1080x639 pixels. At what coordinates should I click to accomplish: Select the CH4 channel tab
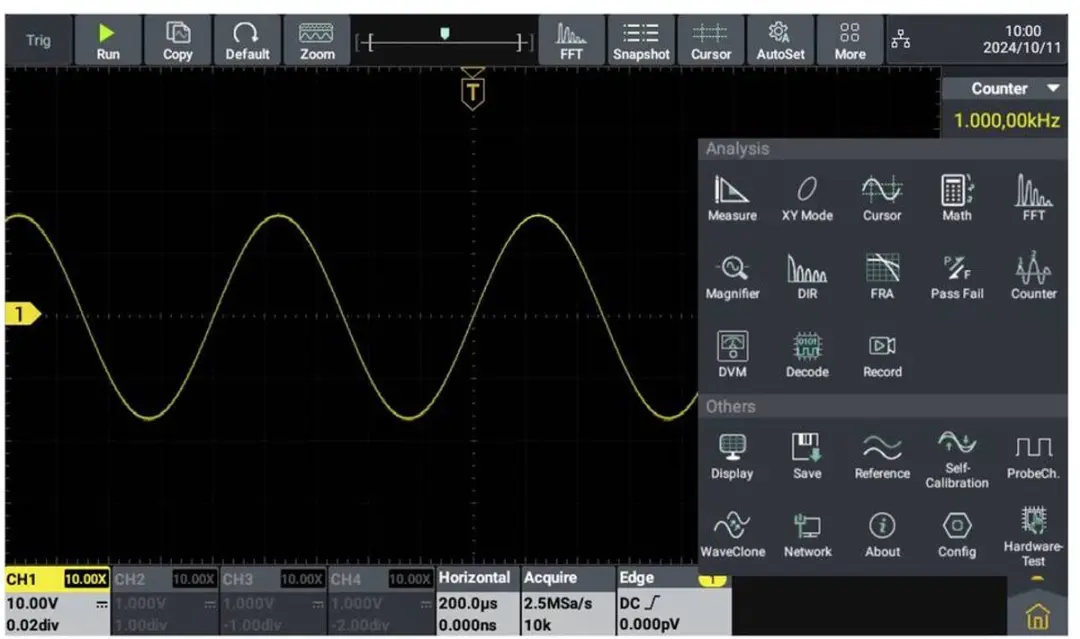381,601
